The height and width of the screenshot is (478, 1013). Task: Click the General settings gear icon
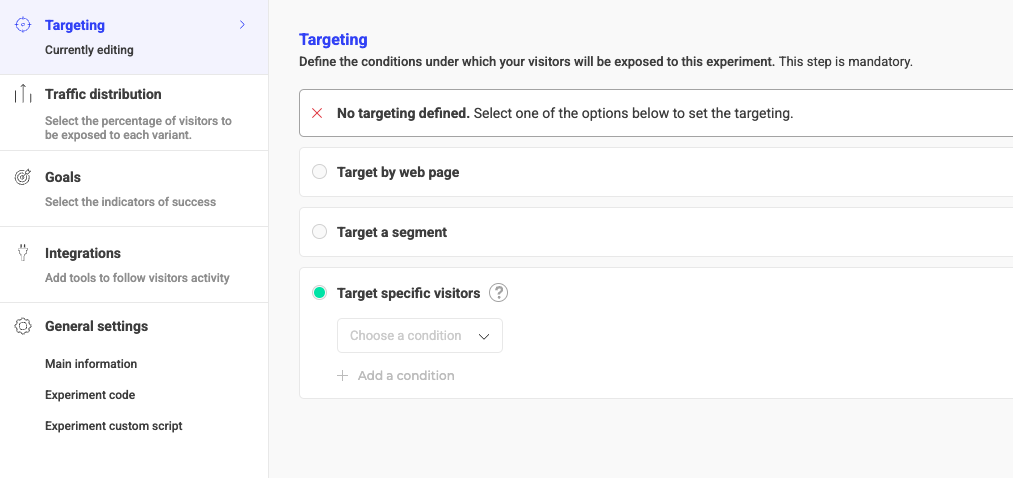click(x=22, y=326)
